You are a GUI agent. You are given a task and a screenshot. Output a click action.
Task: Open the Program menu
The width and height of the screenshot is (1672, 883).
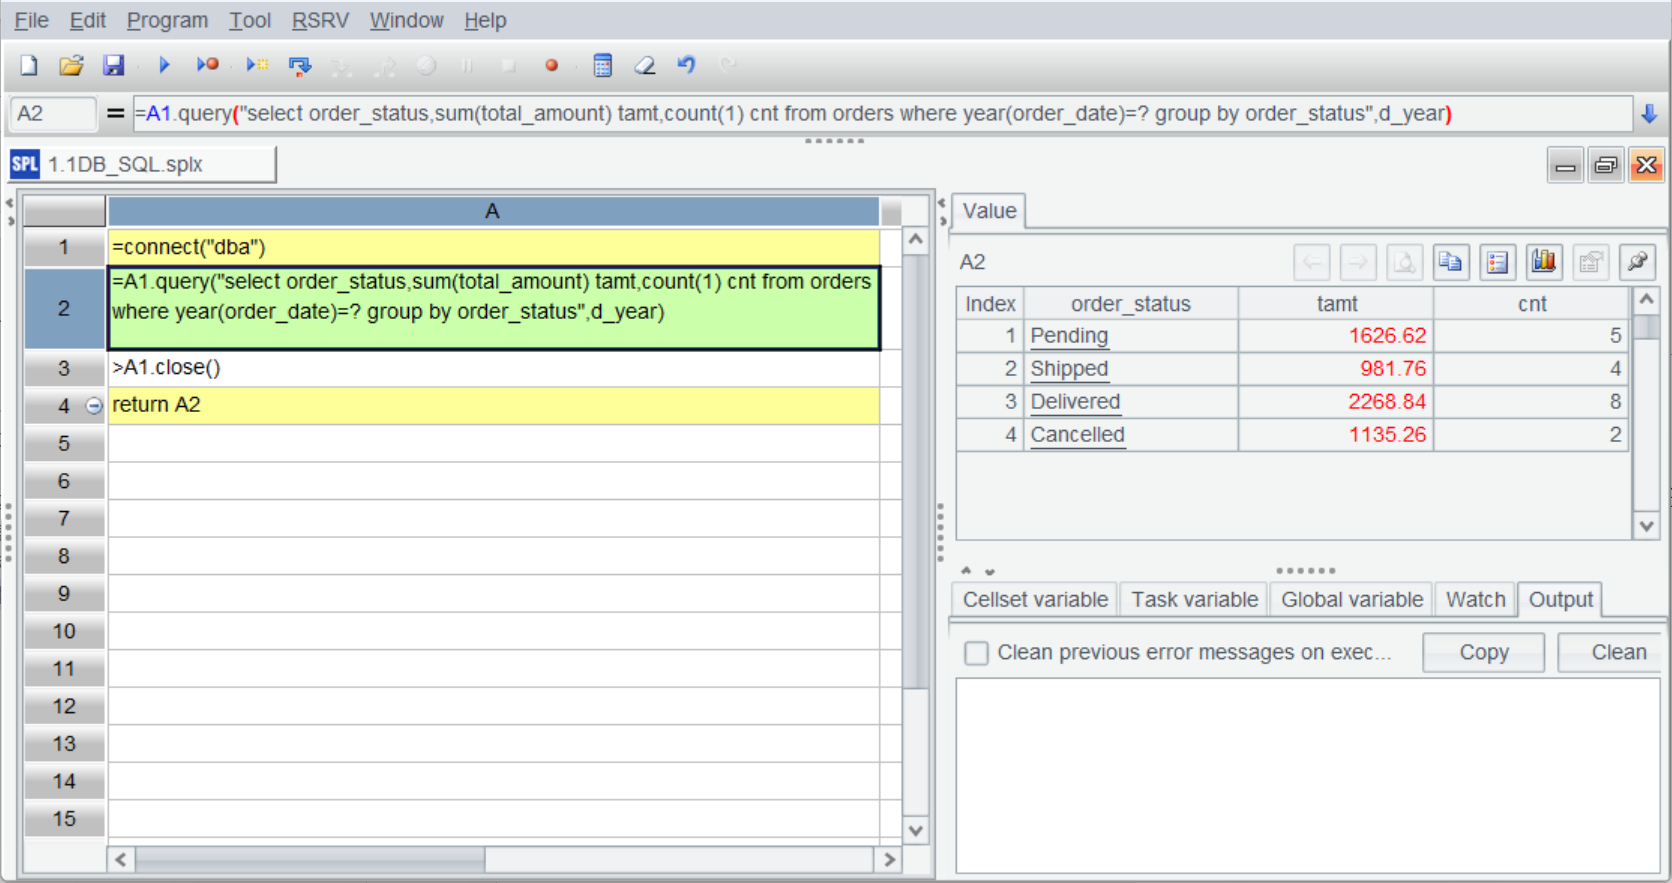(167, 20)
